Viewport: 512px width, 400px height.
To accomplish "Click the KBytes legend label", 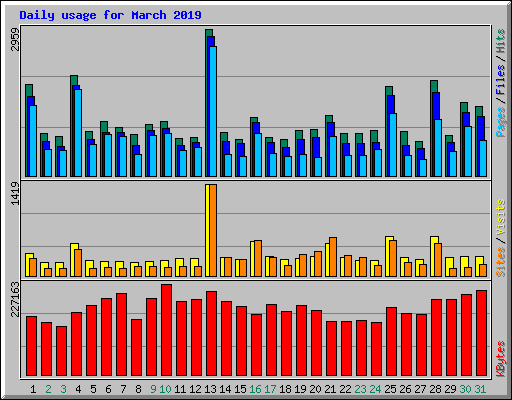I will point(501,359).
